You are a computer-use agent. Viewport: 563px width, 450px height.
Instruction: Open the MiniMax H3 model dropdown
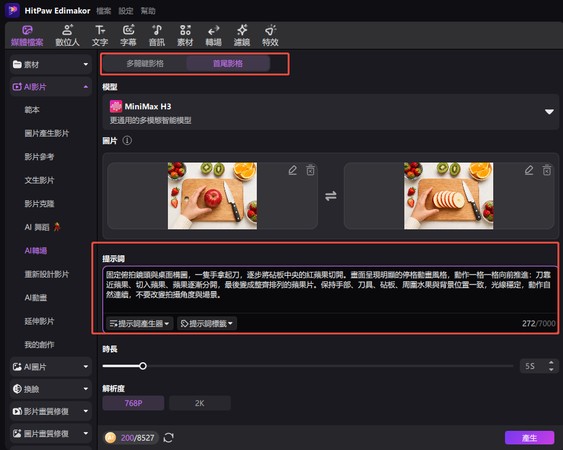coord(330,112)
